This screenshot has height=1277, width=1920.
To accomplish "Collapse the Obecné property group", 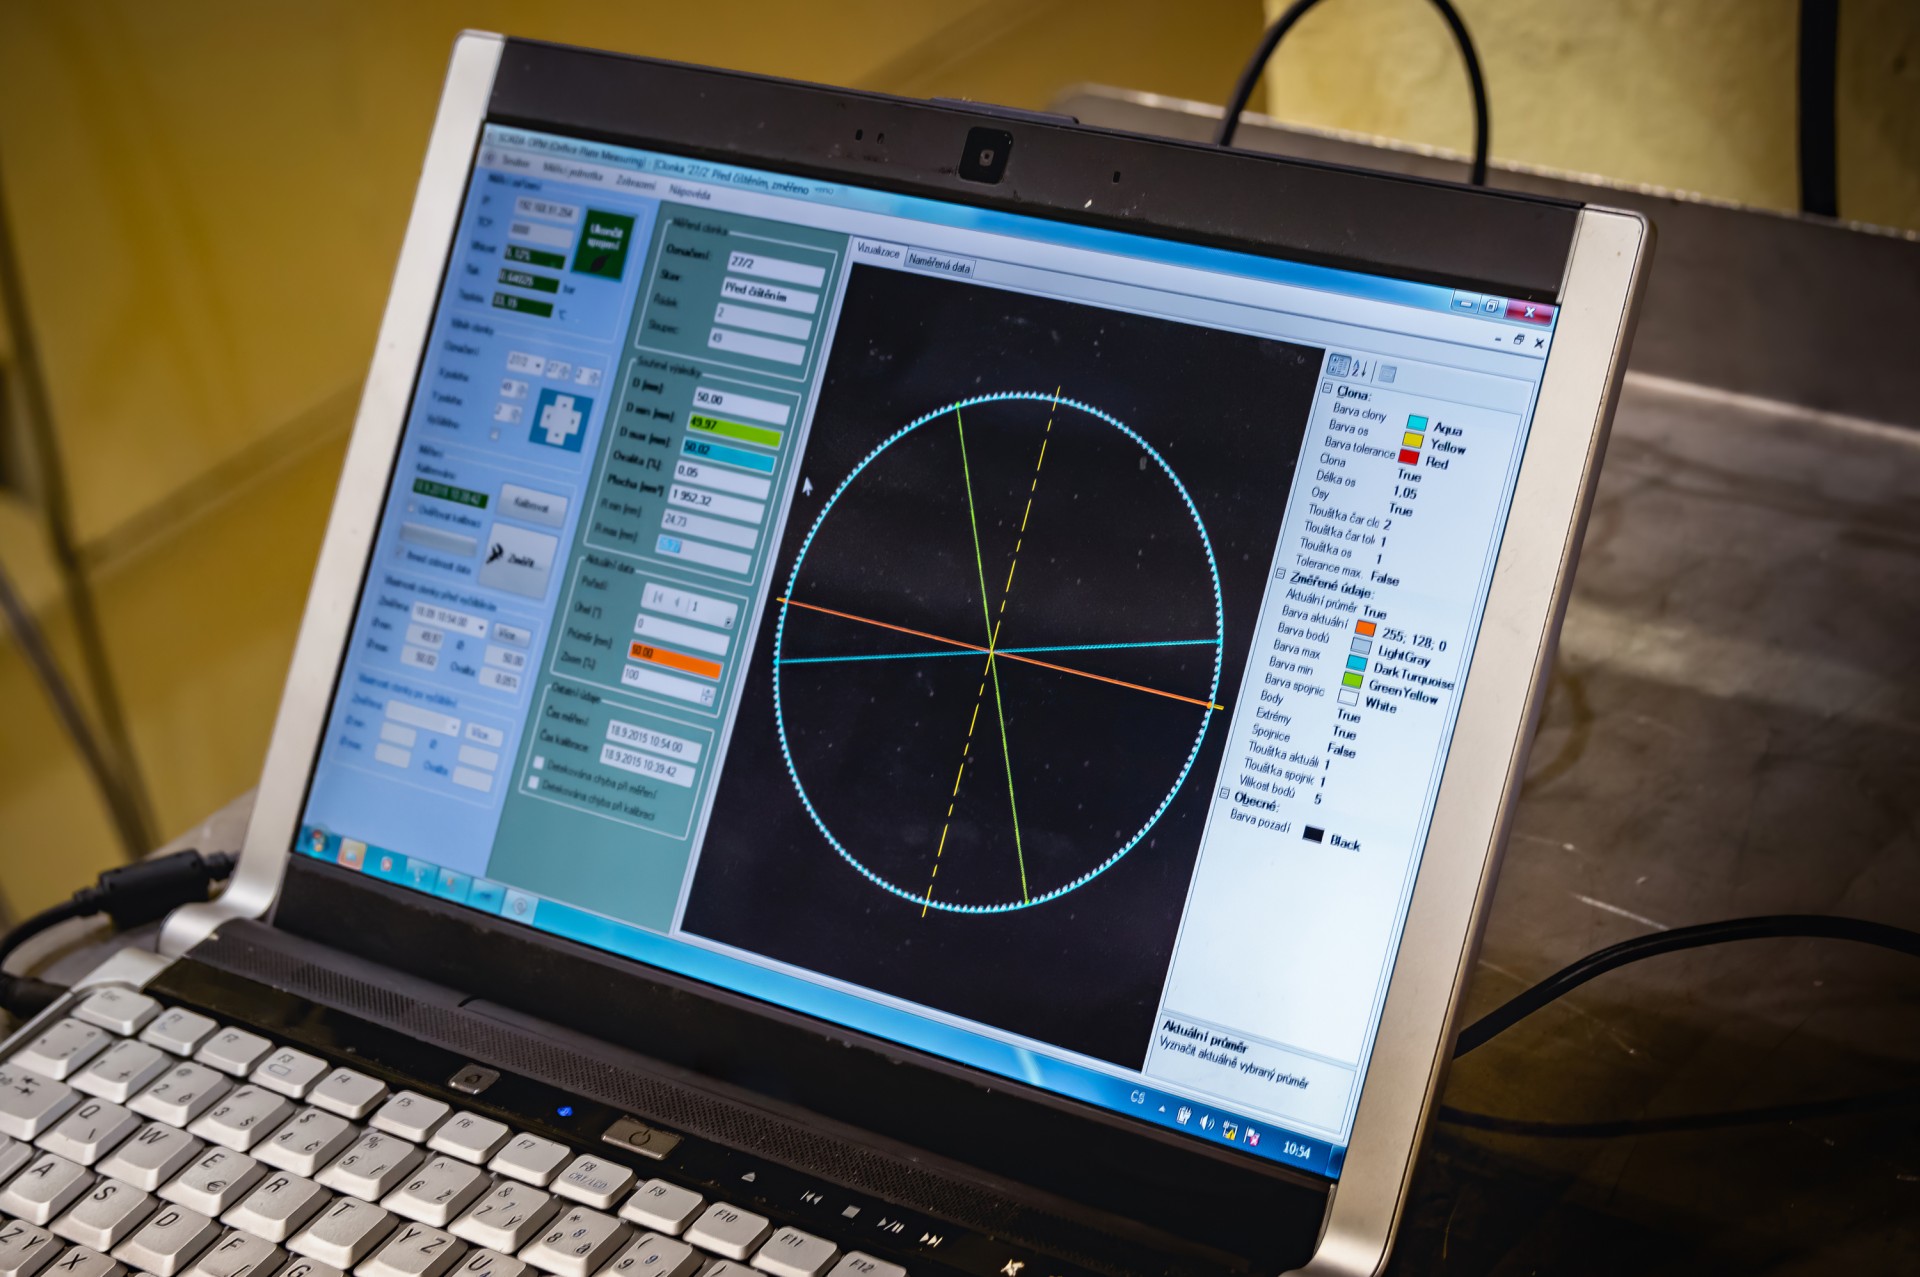I will coord(1224,793).
